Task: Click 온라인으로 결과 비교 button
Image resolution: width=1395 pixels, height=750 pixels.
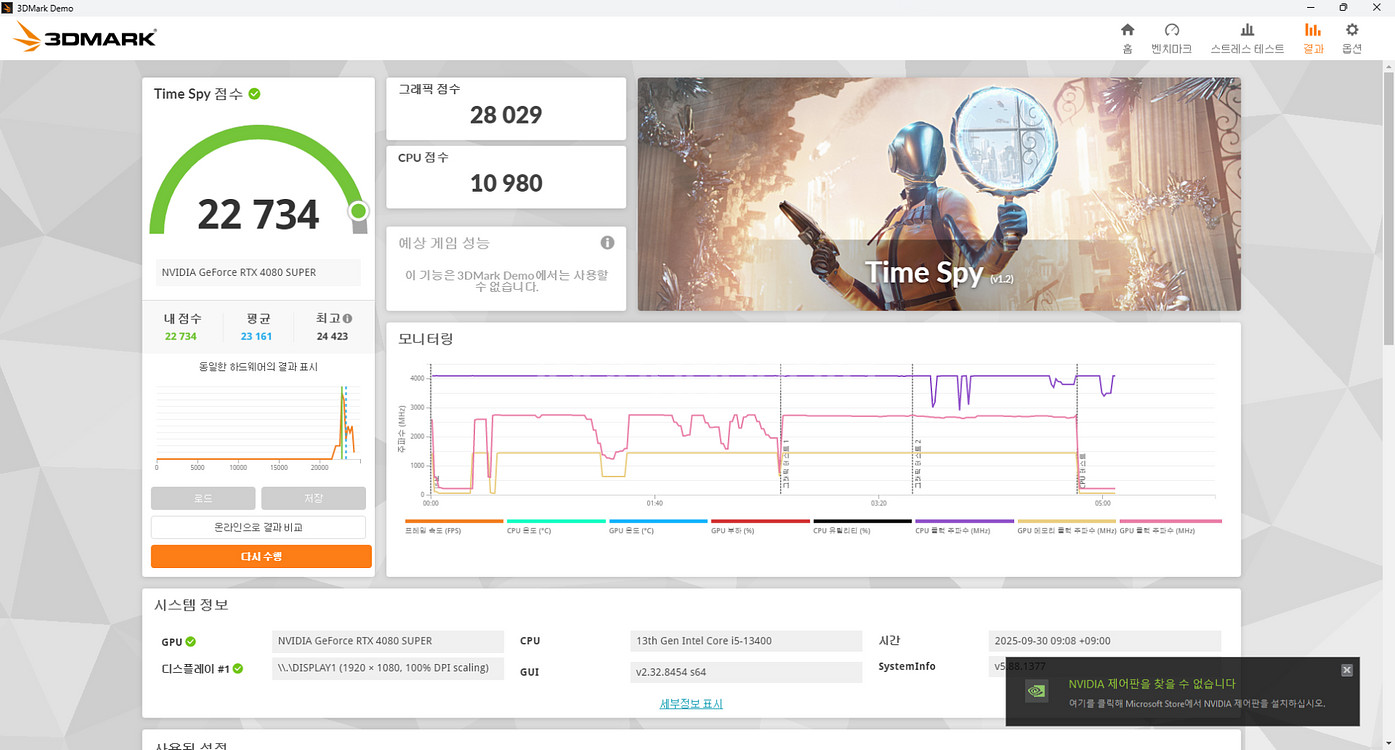Action: [258, 527]
